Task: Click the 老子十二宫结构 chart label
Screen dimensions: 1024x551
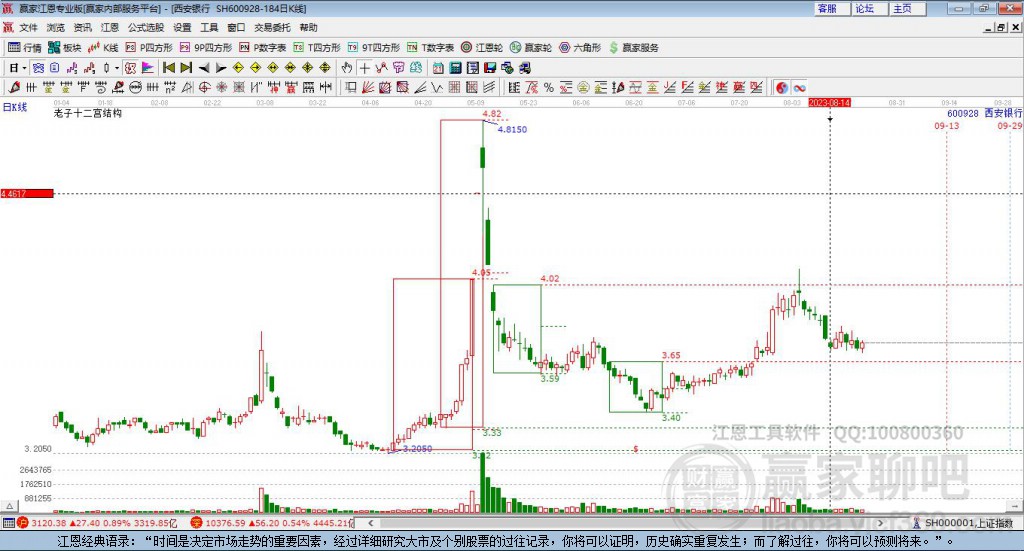Action: tap(88, 113)
